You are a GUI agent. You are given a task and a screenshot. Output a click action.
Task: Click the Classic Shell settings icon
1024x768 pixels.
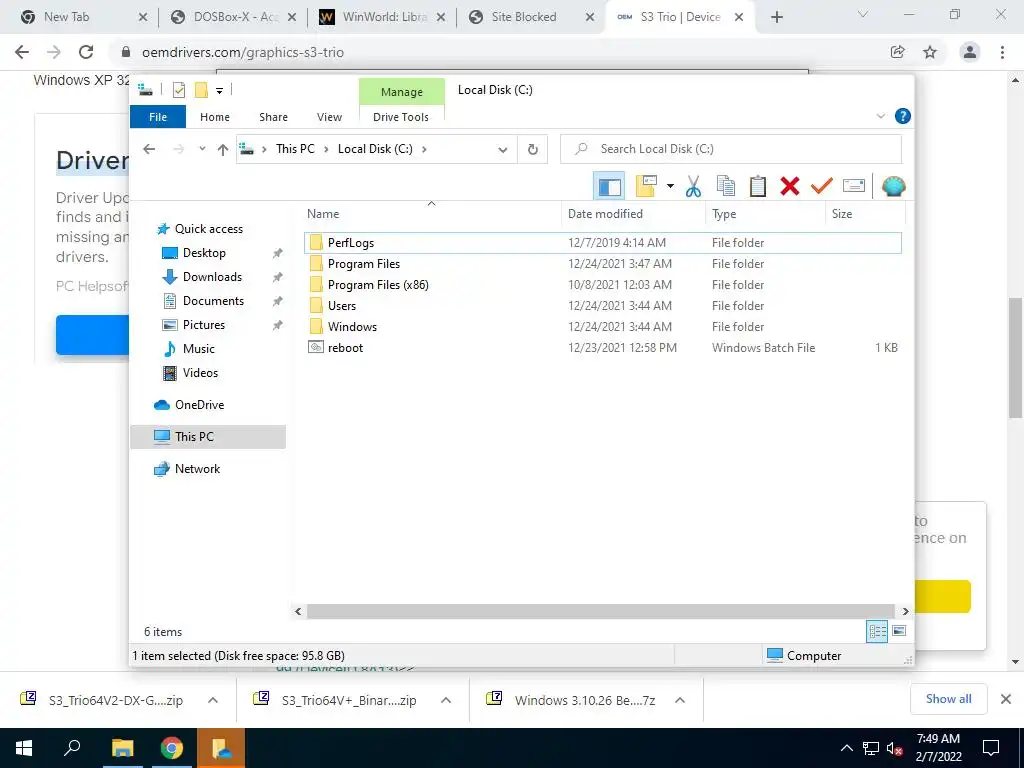click(893, 187)
